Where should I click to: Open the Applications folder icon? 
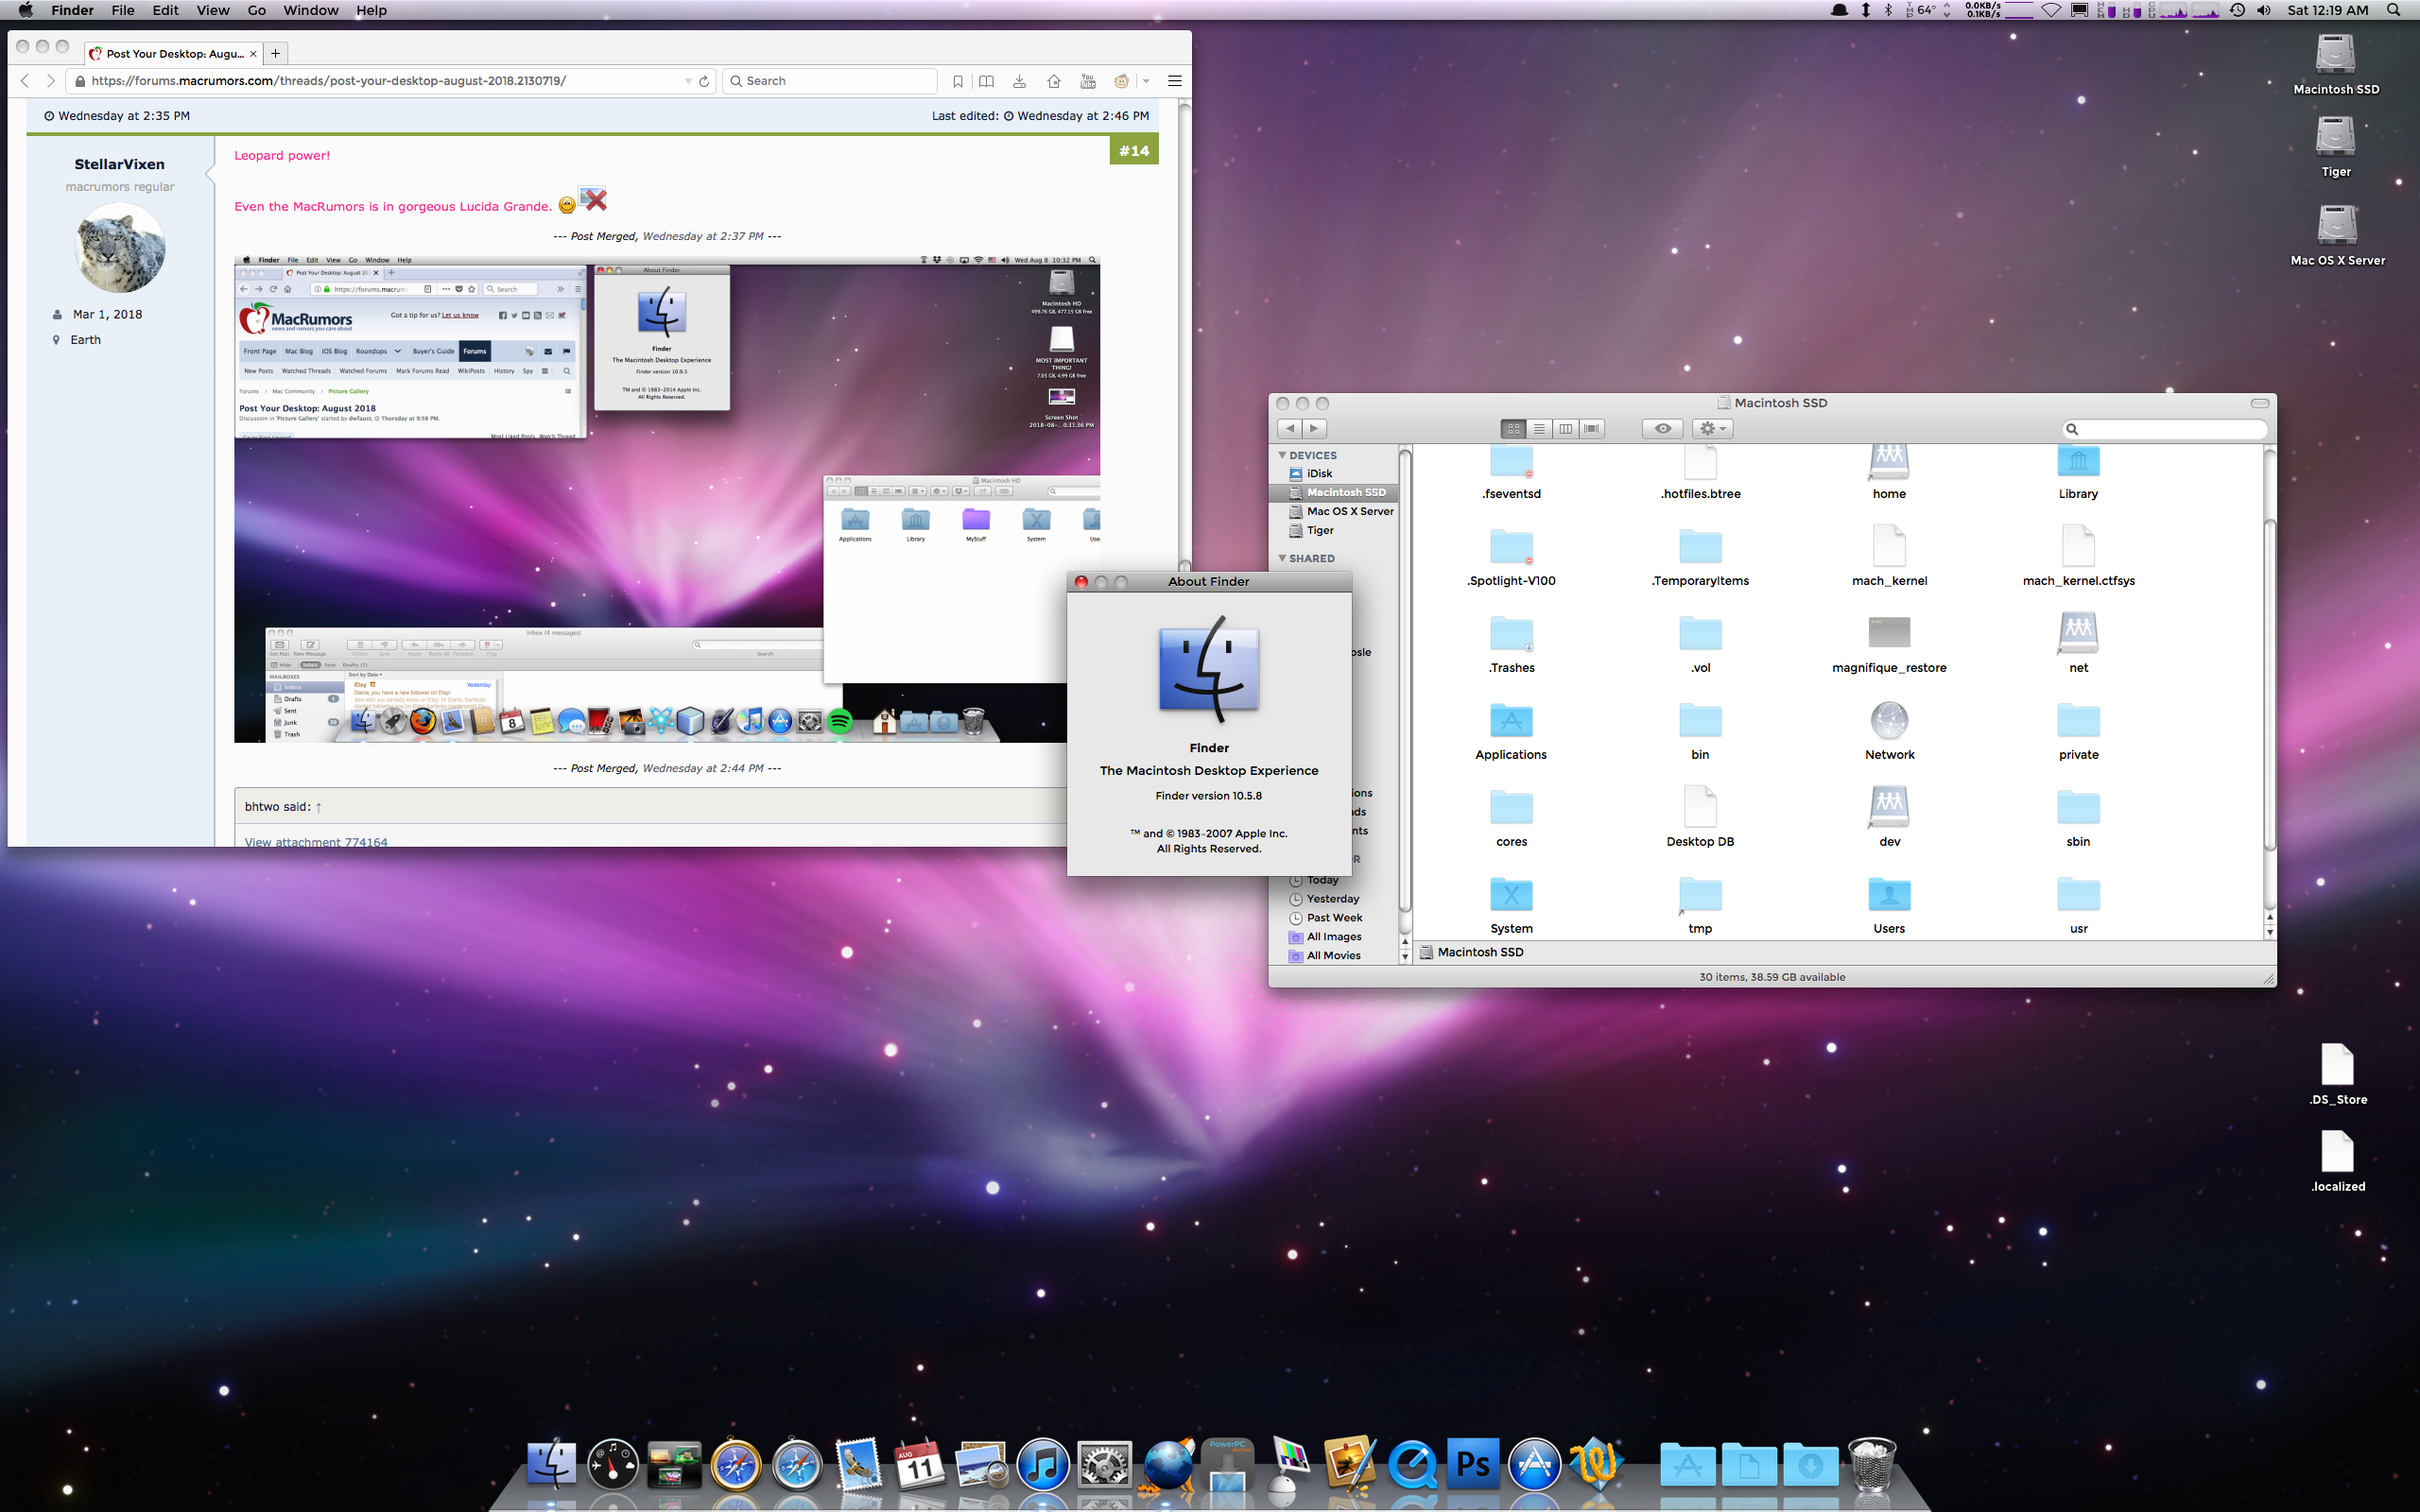click(x=1510, y=722)
